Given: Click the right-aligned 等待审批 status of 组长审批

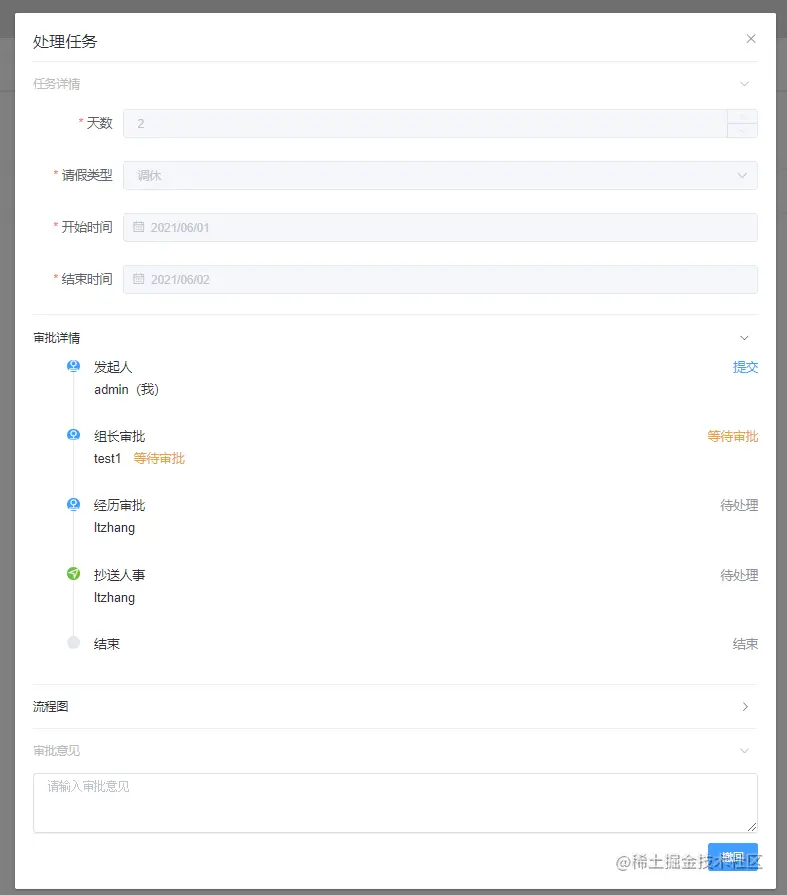Looking at the screenshot, I should point(733,437).
